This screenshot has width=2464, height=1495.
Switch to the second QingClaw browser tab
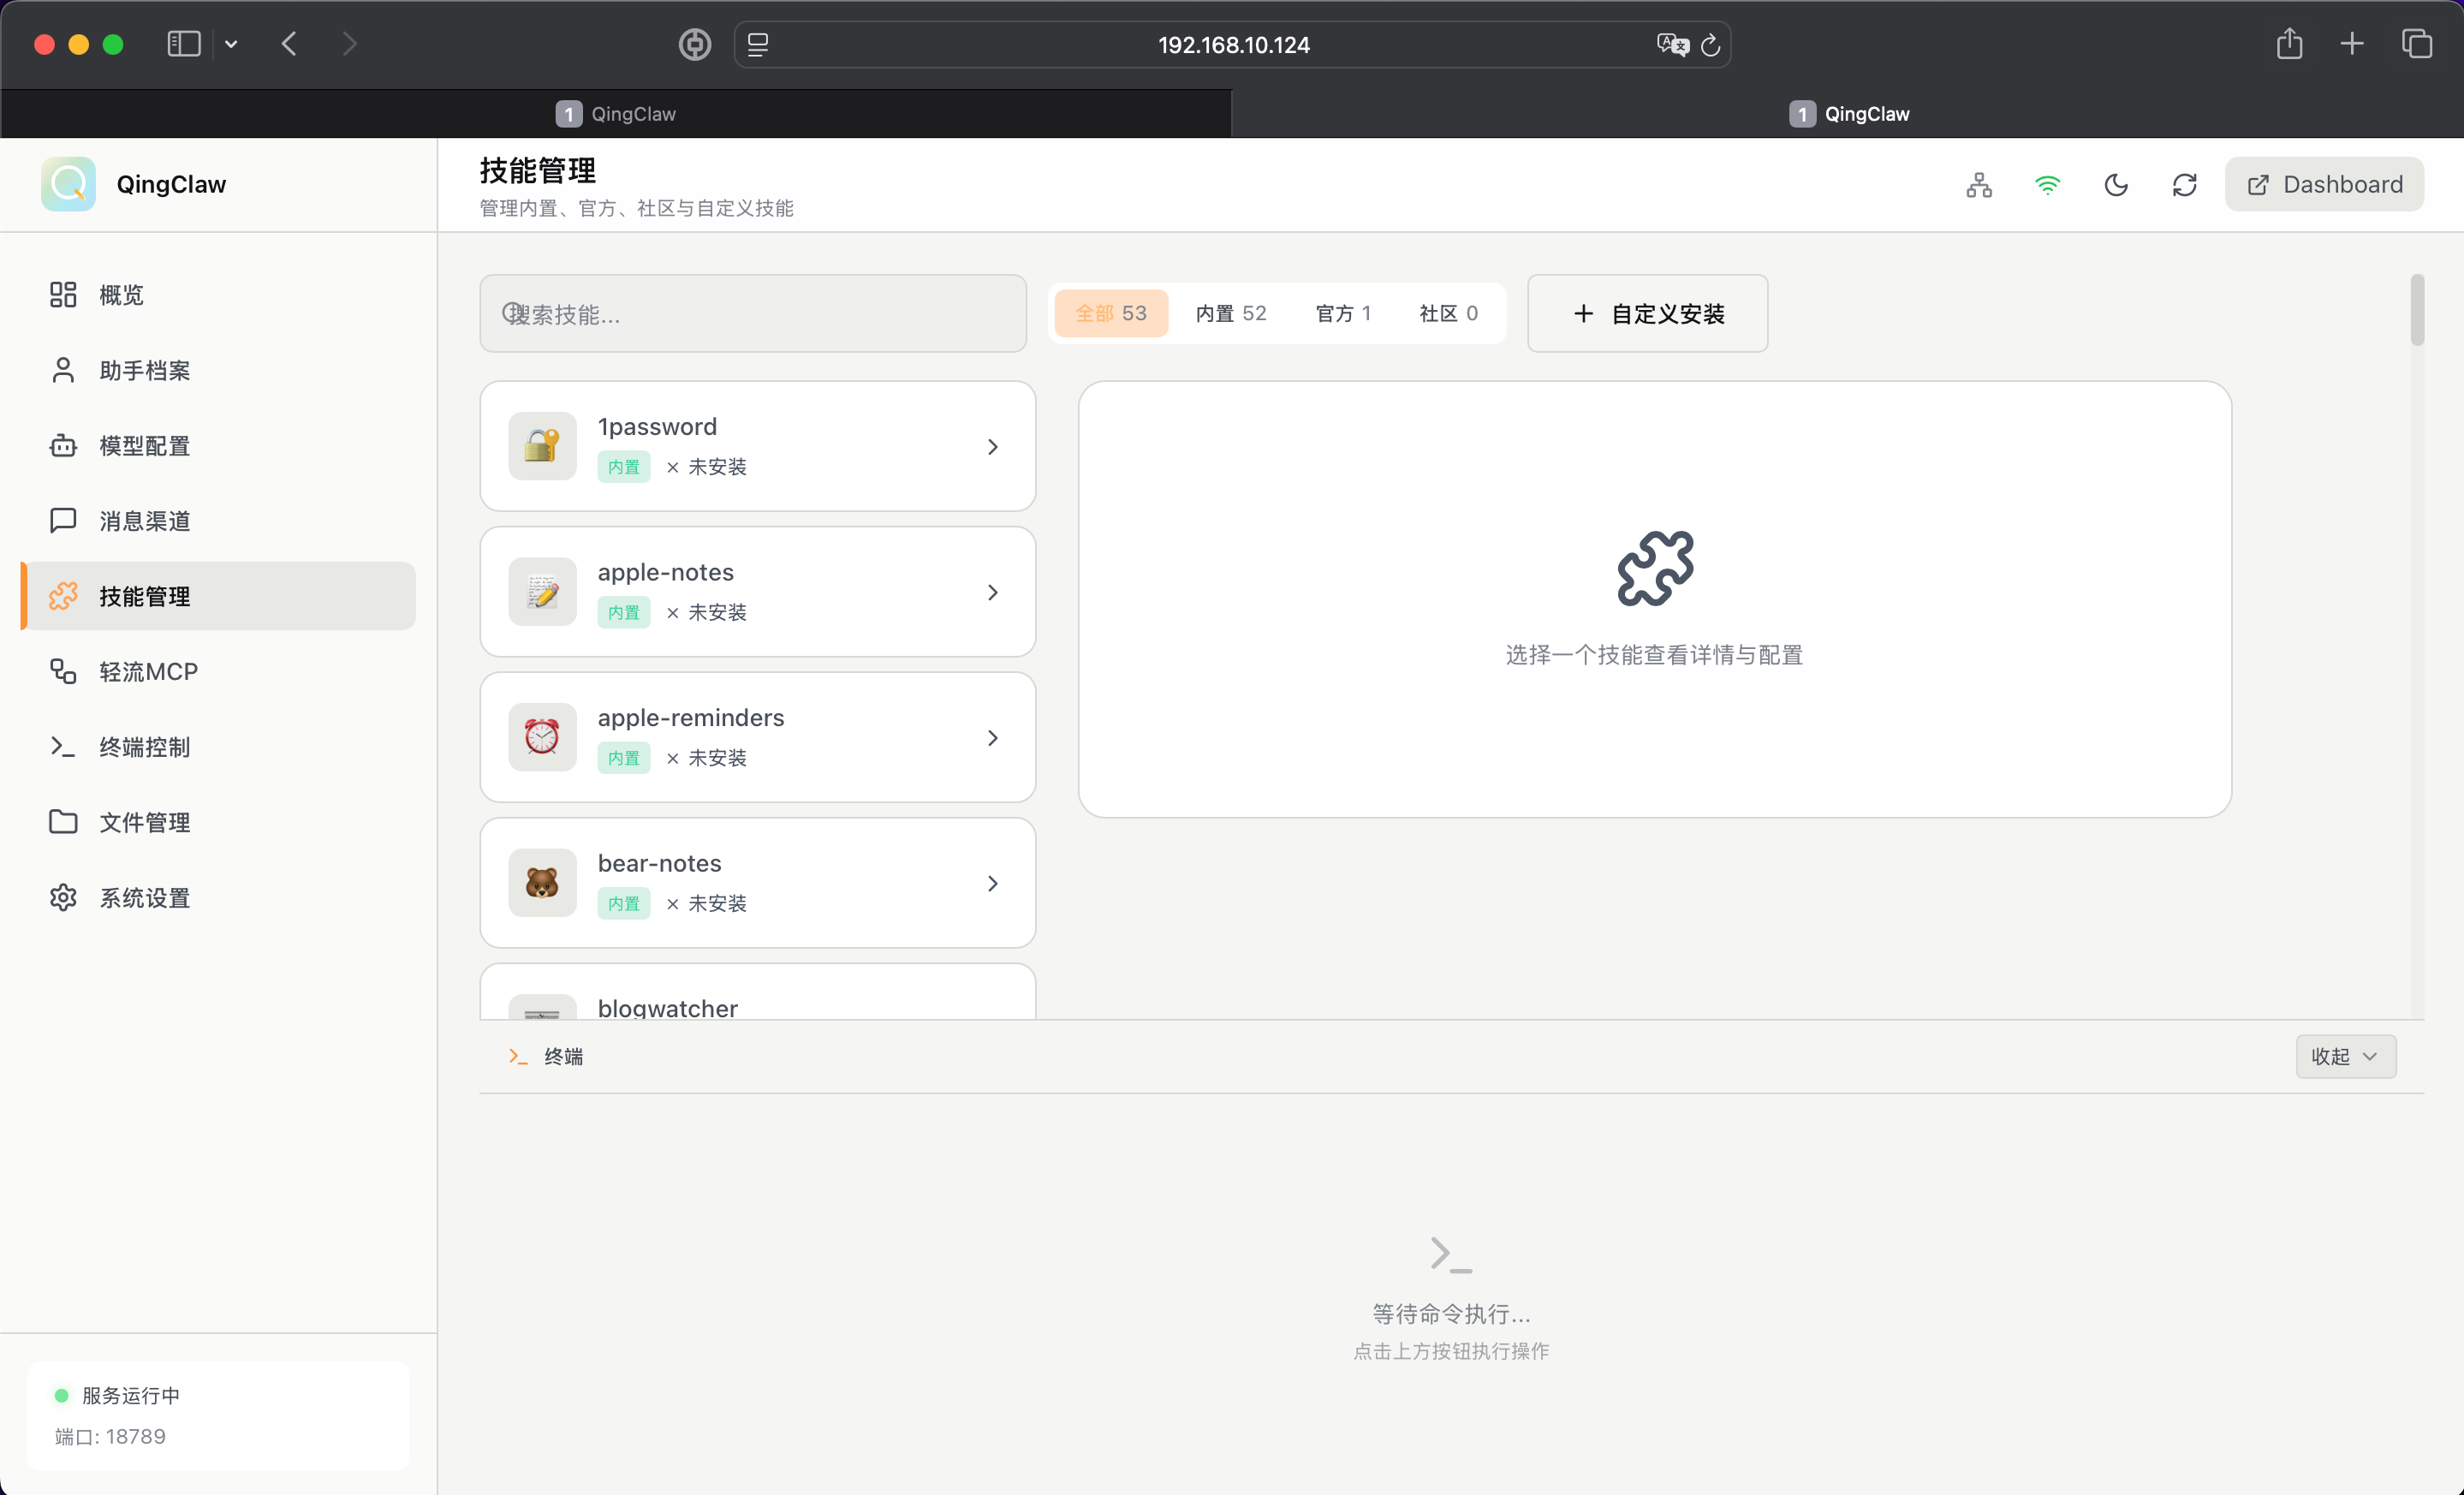(1848, 114)
